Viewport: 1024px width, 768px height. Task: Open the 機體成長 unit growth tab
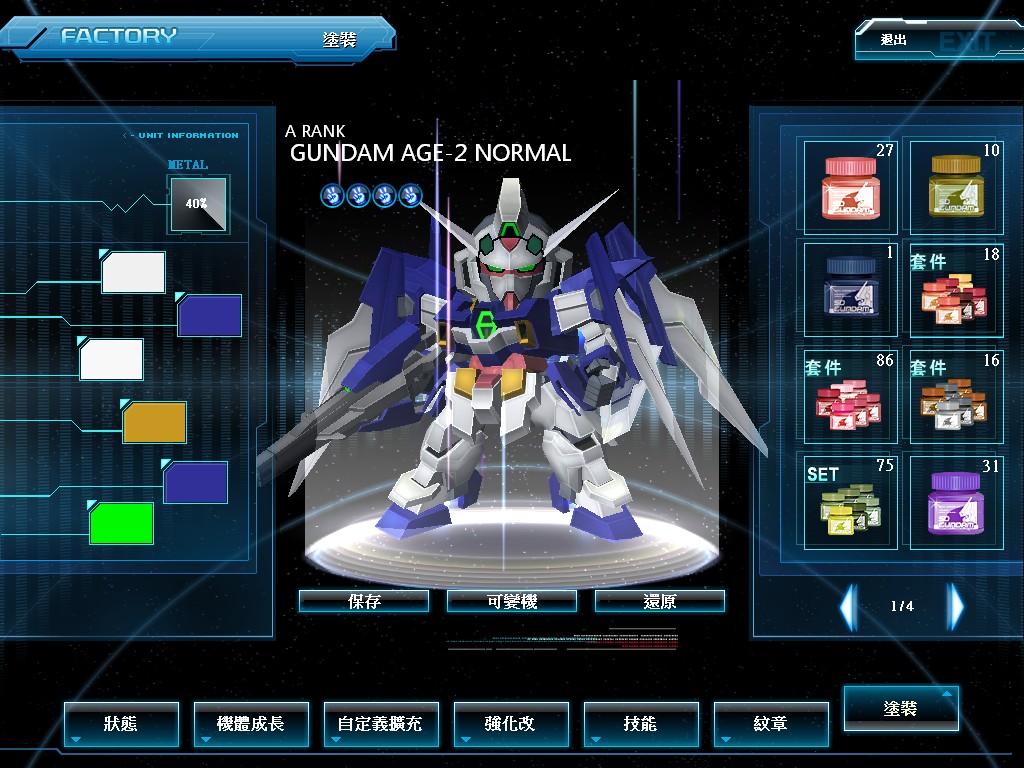pyautogui.click(x=251, y=724)
